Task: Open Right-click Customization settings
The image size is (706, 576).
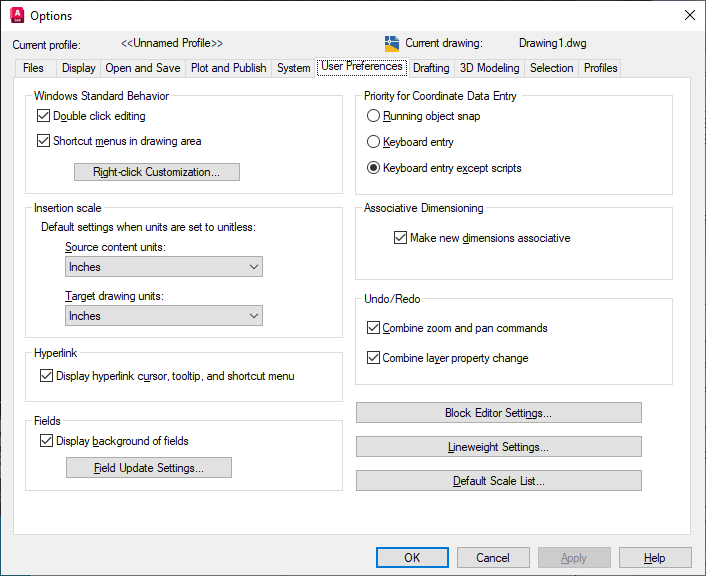Action: [x=157, y=172]
